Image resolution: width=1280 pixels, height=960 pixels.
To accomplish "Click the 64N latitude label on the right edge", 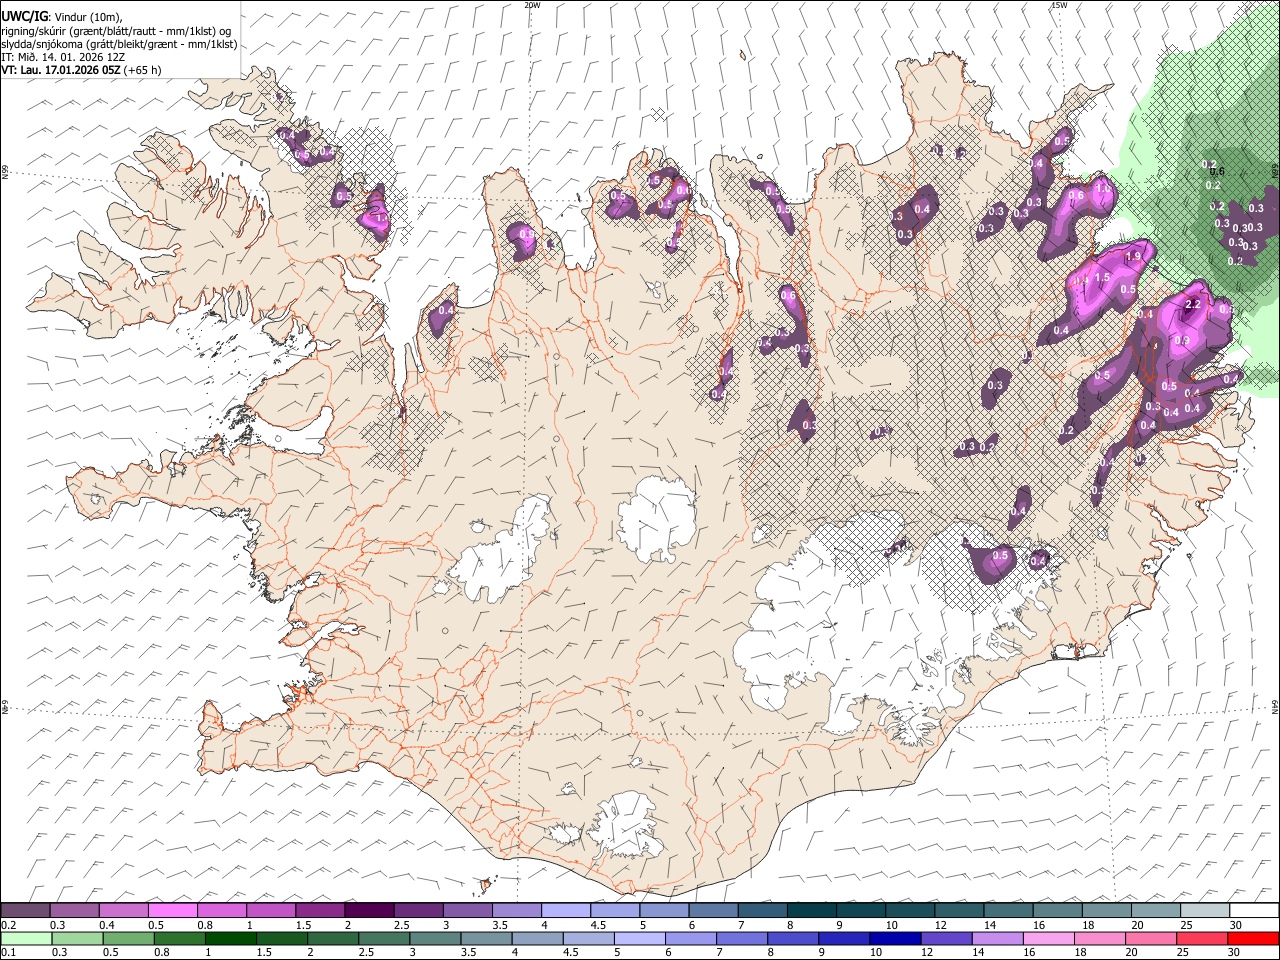I will click(x=1275, y=705).
